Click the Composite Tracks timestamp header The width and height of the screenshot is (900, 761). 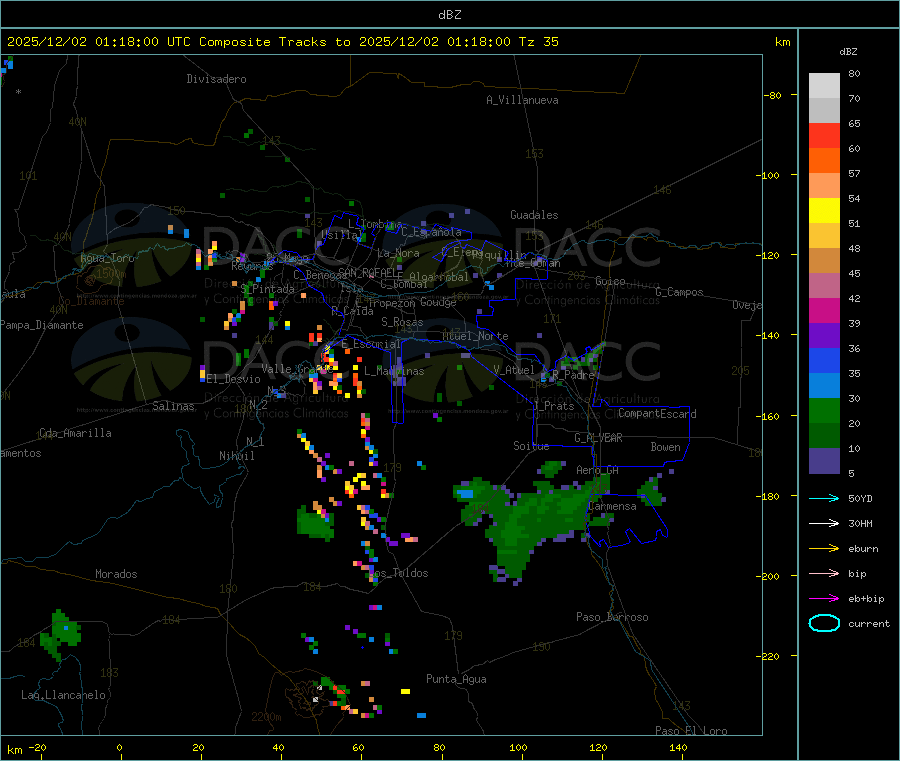[x=282, y=42]
